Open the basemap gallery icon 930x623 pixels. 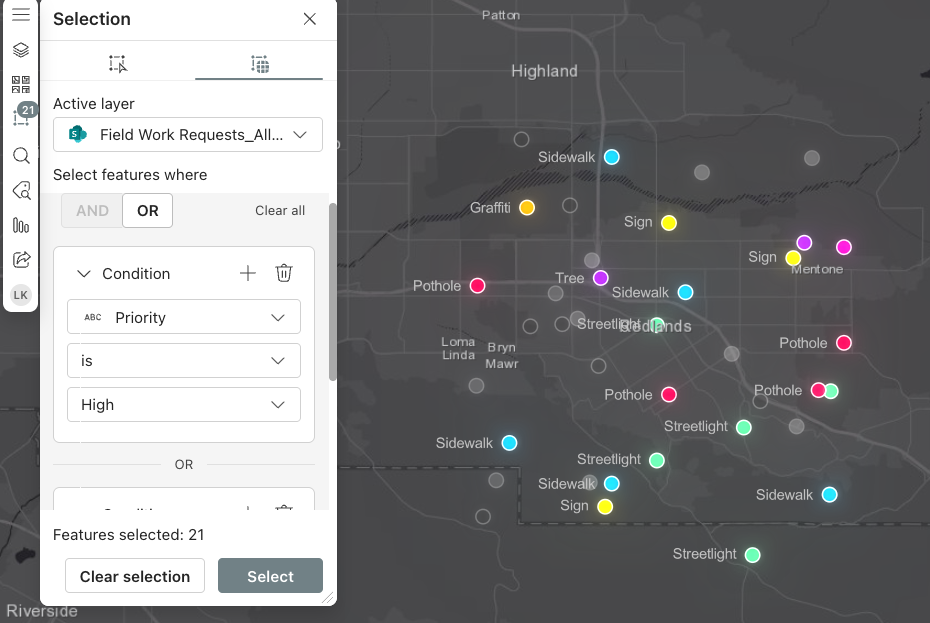21,84
